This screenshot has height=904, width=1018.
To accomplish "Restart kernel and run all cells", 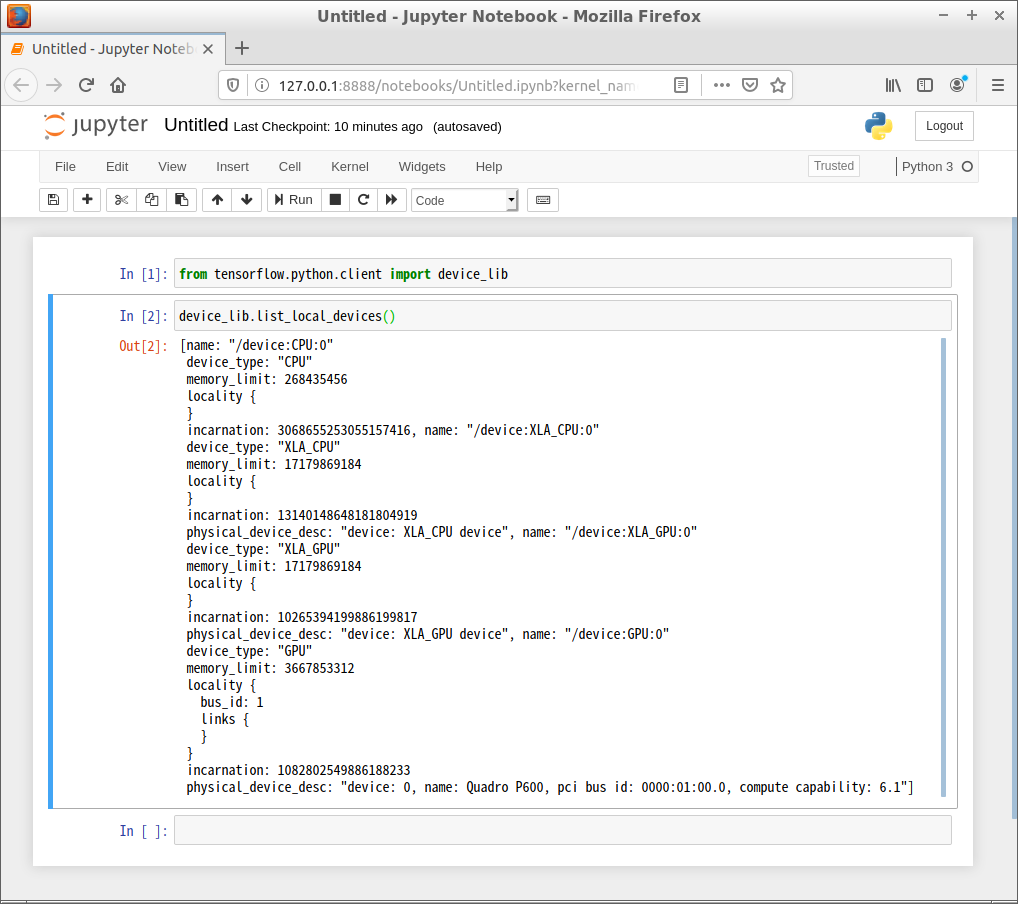I will click(392, 200).
